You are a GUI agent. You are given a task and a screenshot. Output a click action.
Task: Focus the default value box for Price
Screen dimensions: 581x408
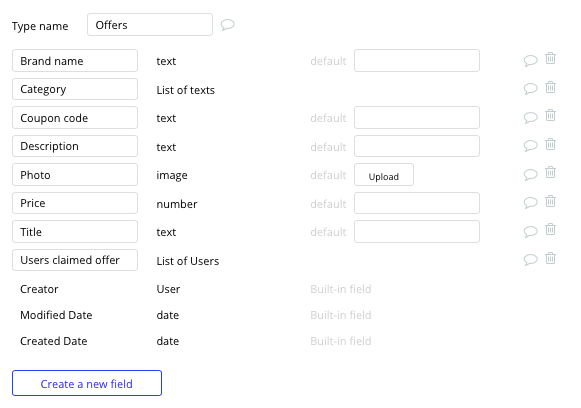pos(417,203)
